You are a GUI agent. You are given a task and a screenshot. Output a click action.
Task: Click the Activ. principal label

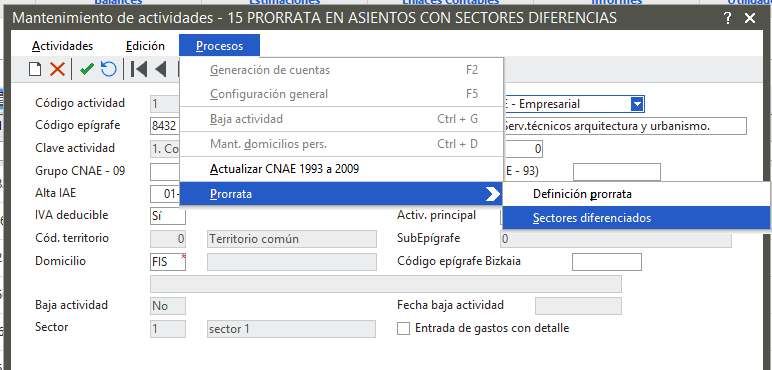click(x=436, y=215)
